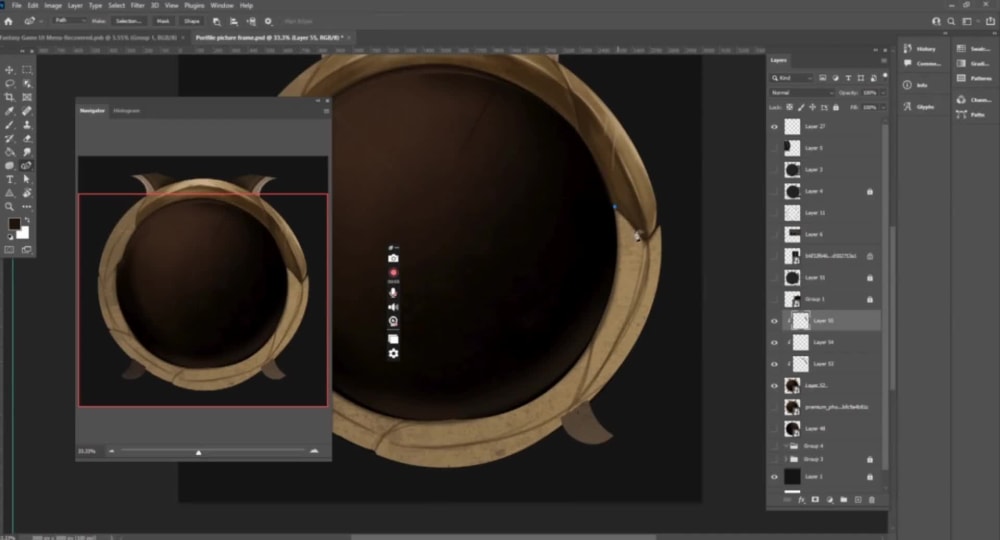Viewport: 1000px width, 540px height.
Task: Open the Fill dropdown arrow
Action: [883, 108]
